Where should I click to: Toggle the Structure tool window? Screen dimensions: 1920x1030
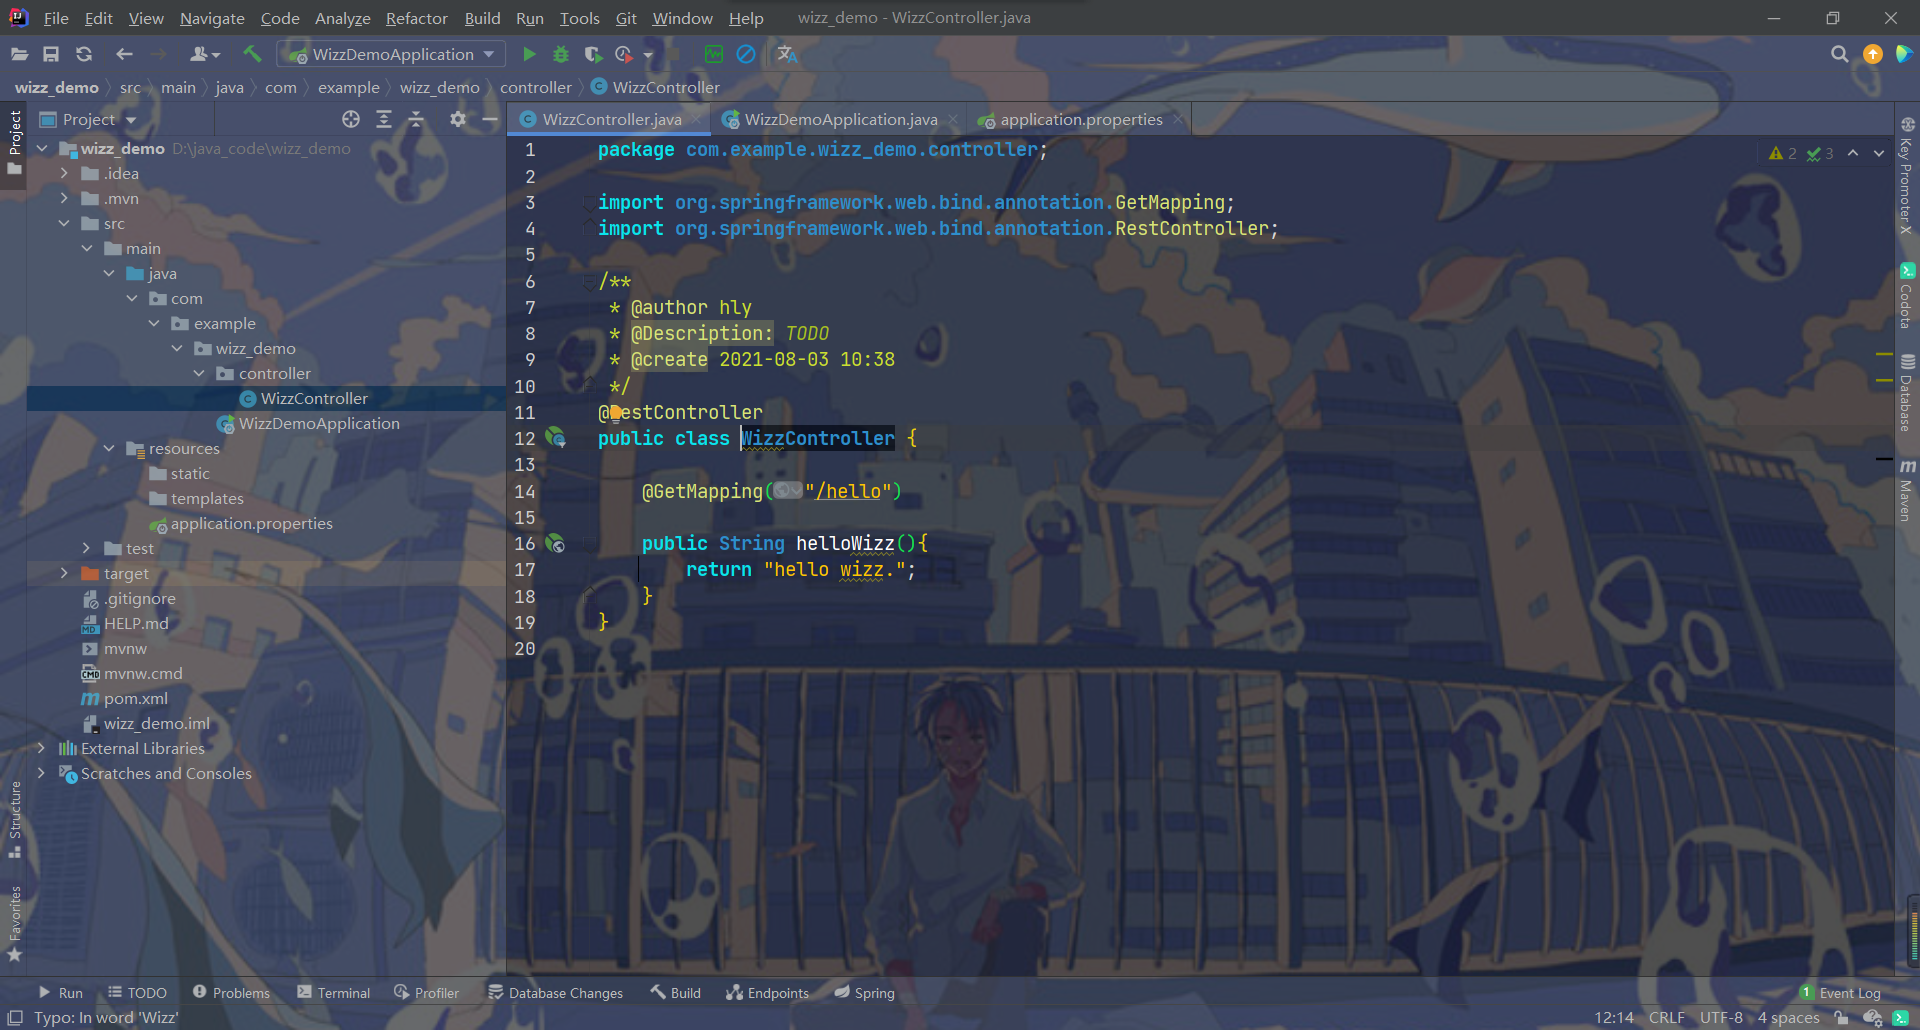click(x=15, y=819)
